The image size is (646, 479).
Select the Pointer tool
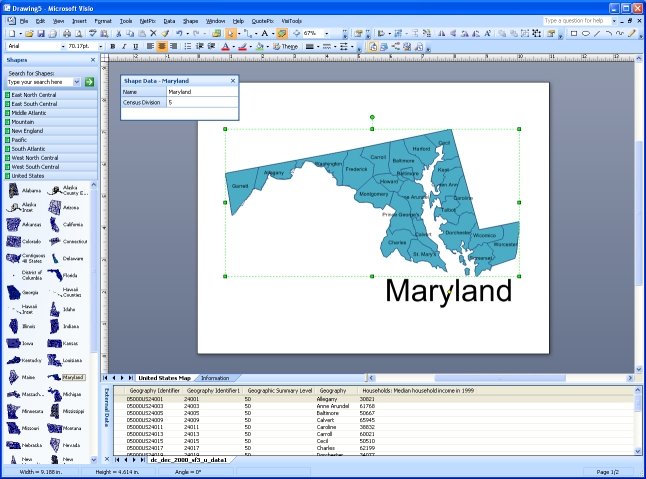231,33
